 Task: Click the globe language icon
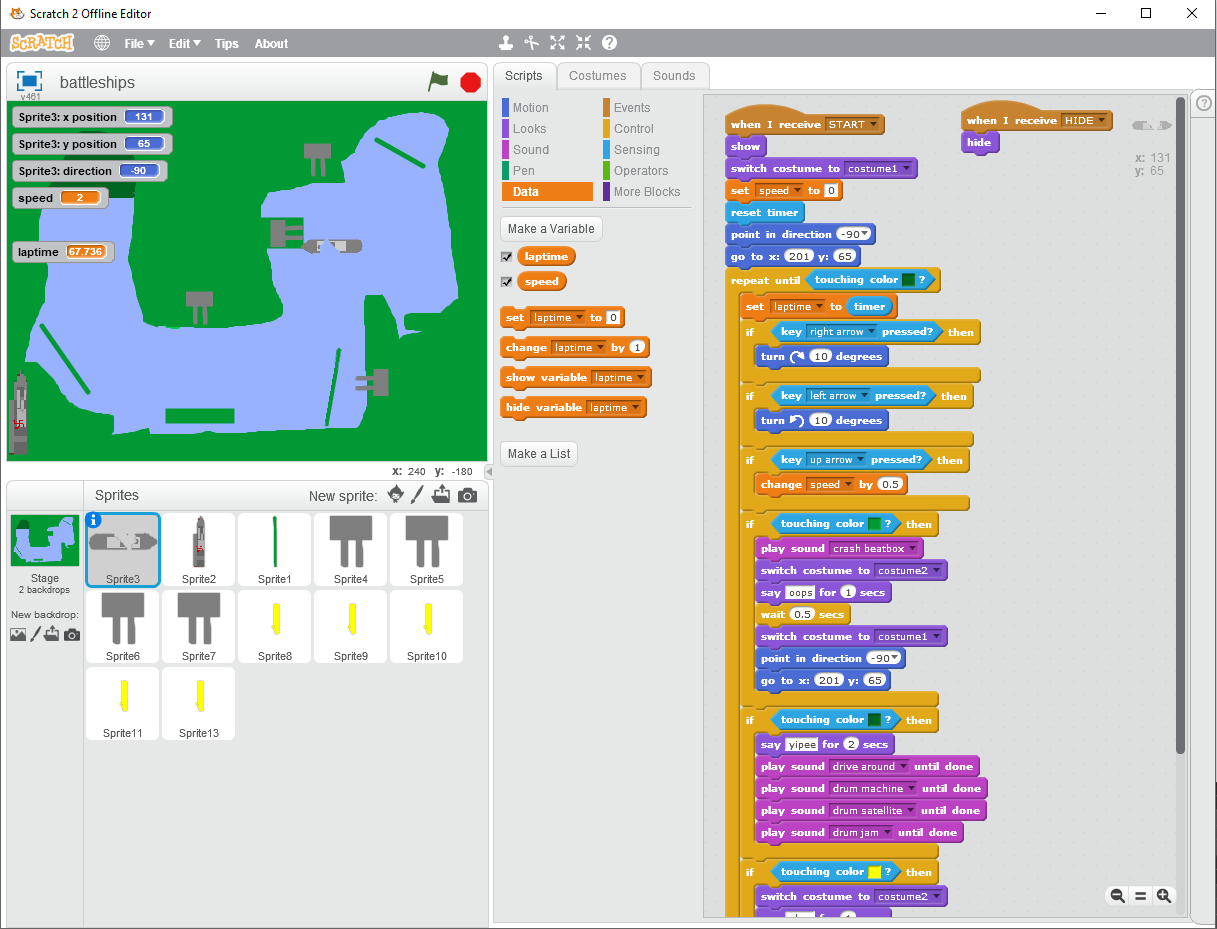click(x=102, y=43)
